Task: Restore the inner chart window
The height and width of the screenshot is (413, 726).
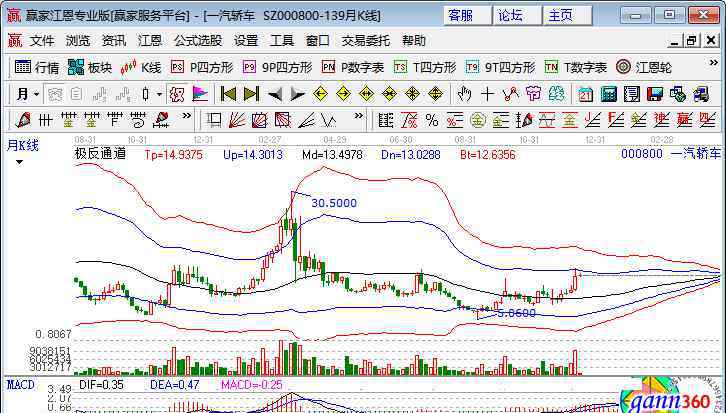Action: pyautogui.click(x=692, y=41)
